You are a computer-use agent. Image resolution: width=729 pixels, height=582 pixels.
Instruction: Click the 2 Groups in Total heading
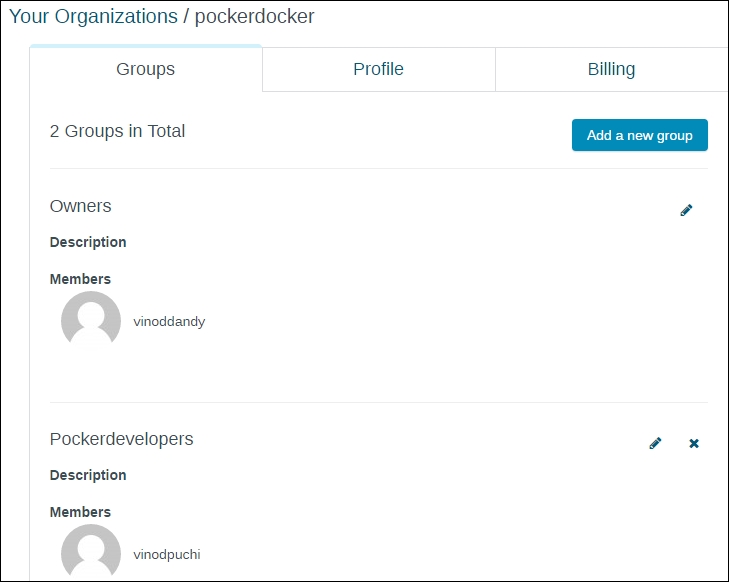click(118, 131)
